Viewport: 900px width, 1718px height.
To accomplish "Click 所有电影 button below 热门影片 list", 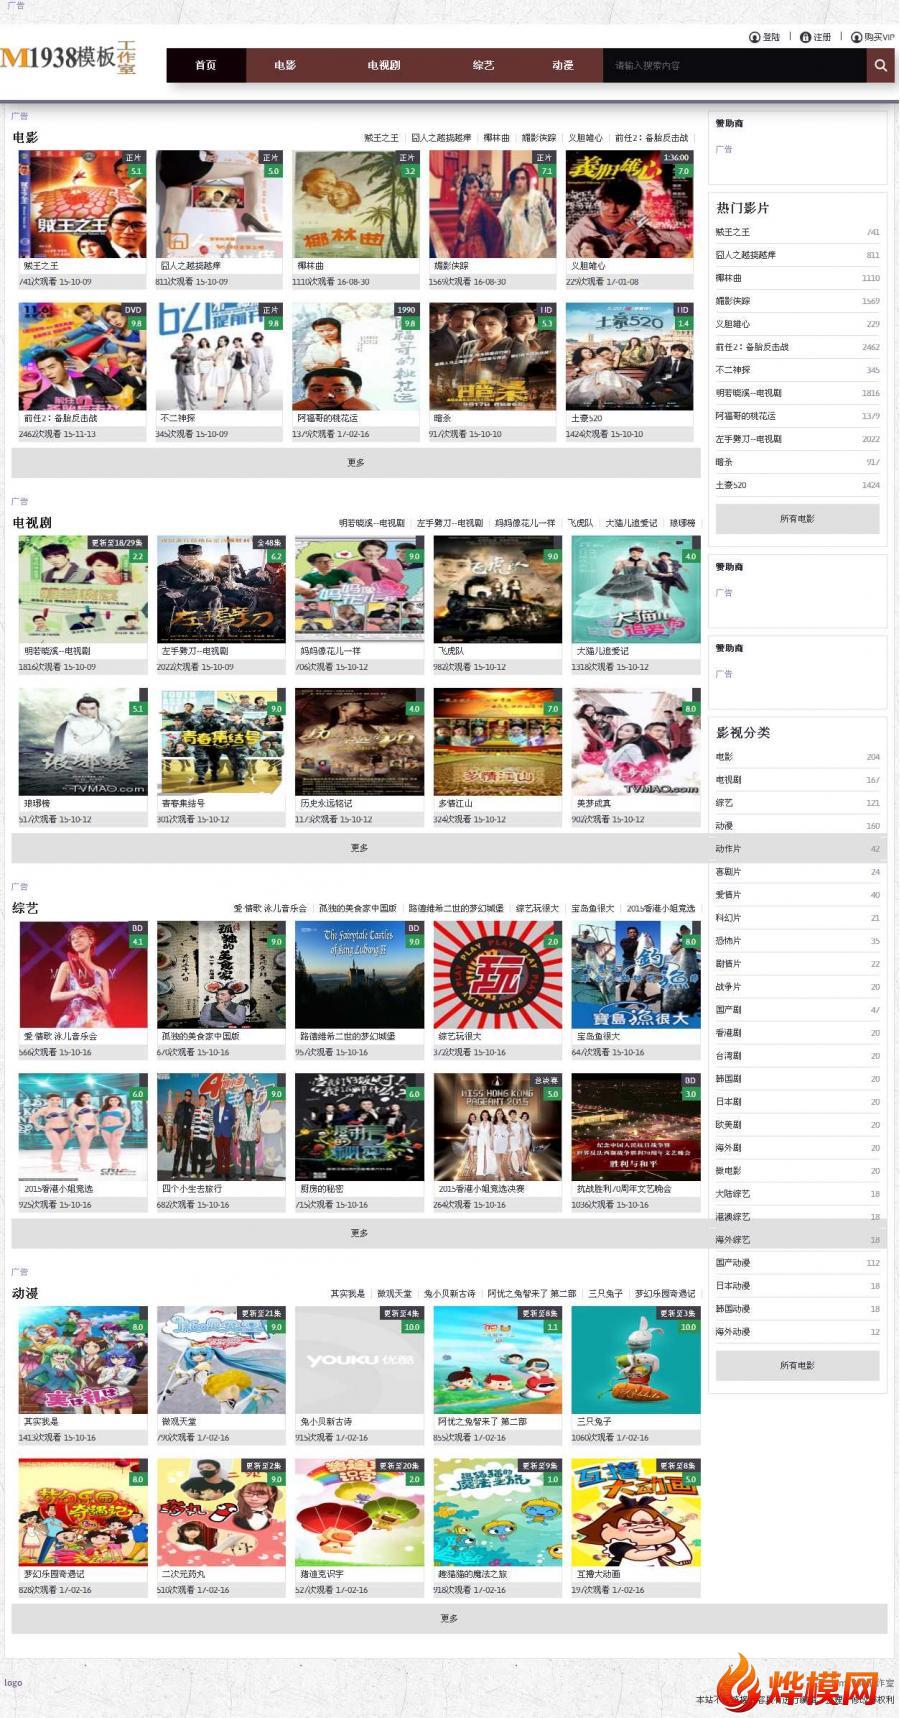I will point(797,519).
